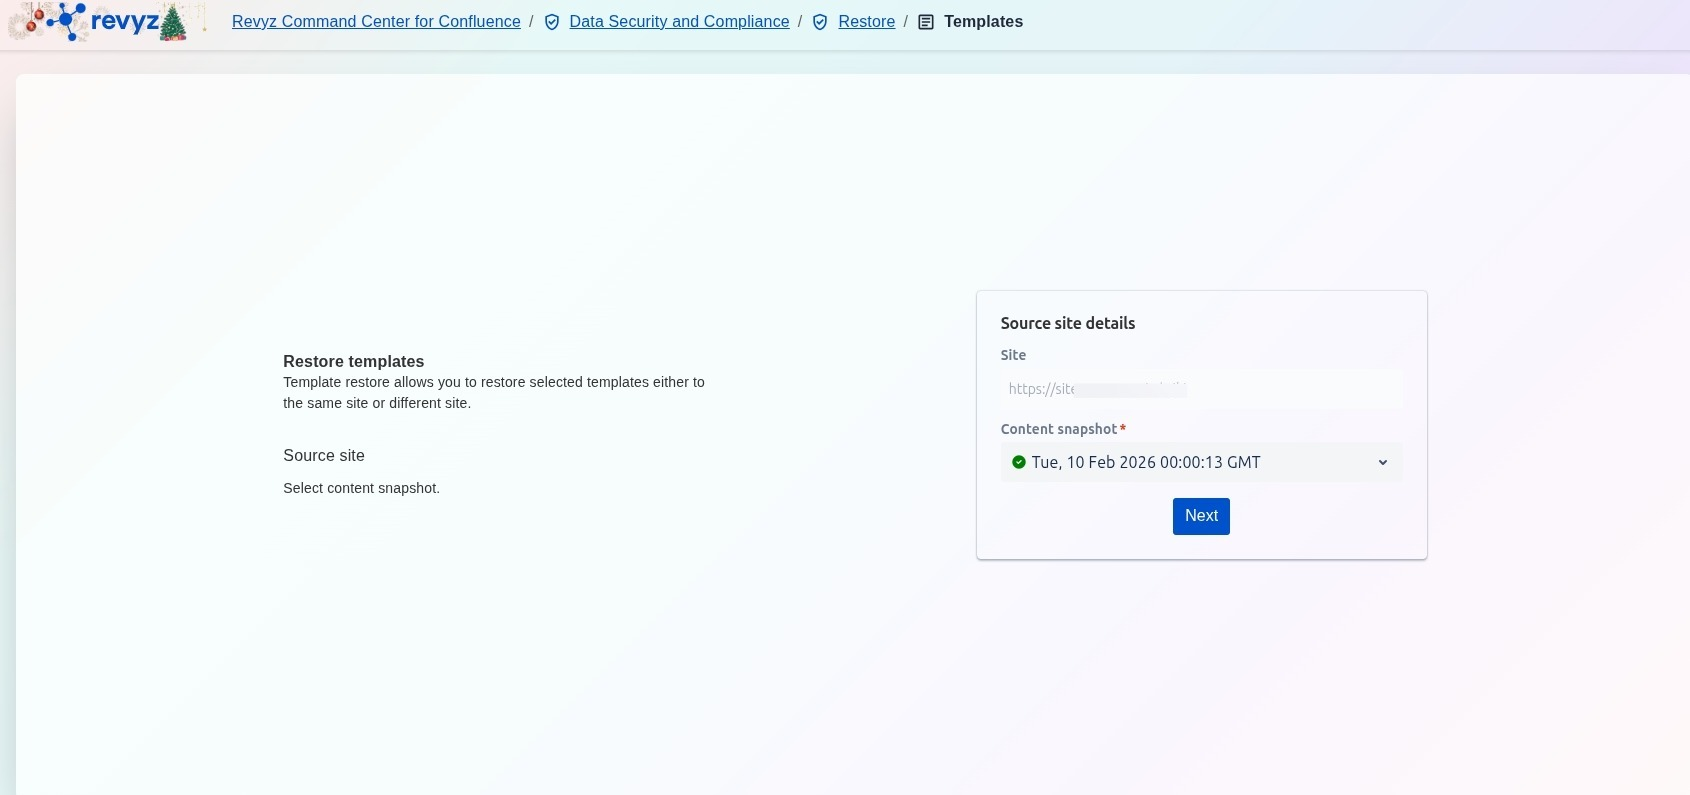Open Revyz Command Center for Confluence breadcrumb
Viewport: 1690px width, 795px height.
point(376,22)
